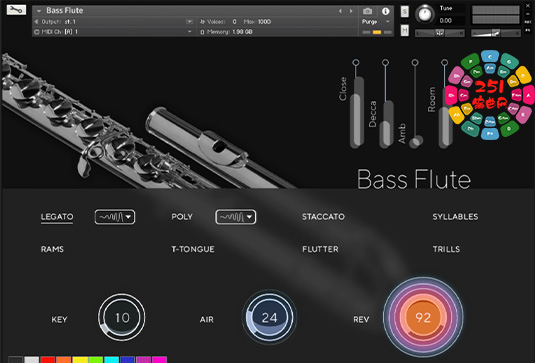535x363 pixels.
Task: Click the Memory icon in the header
Action: pyautogui.click(x=202, y=32)
